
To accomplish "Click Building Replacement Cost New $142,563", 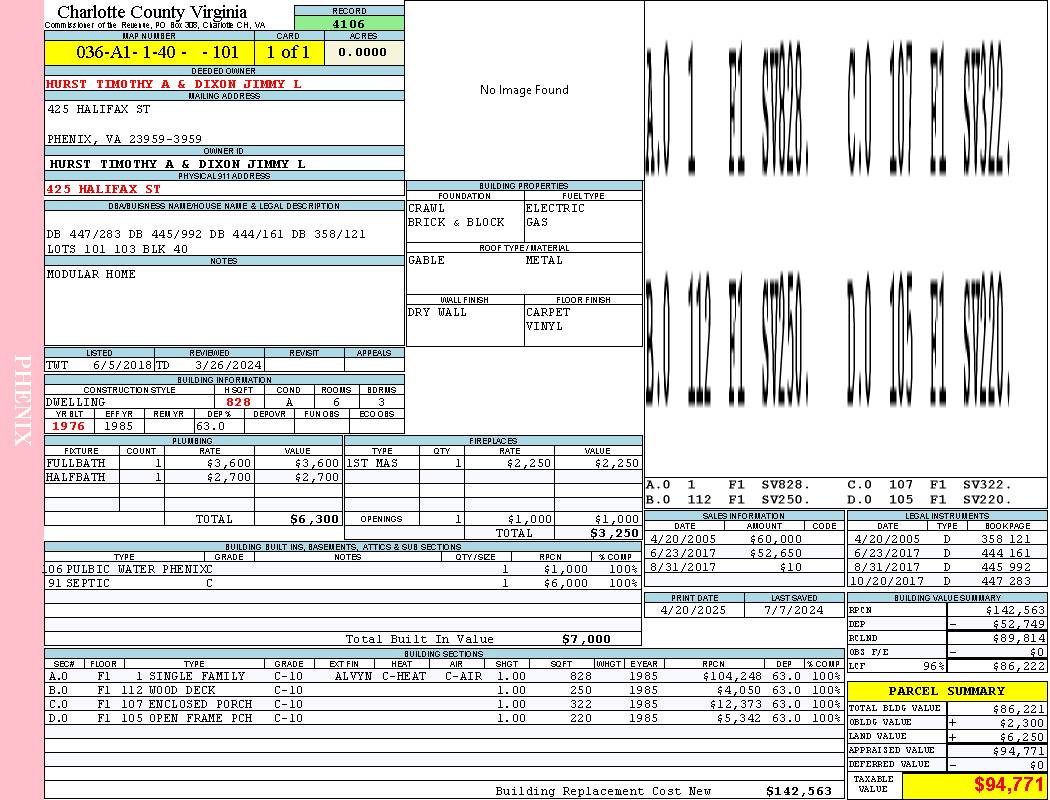I will pyautogui.click(x=798, y=791).
